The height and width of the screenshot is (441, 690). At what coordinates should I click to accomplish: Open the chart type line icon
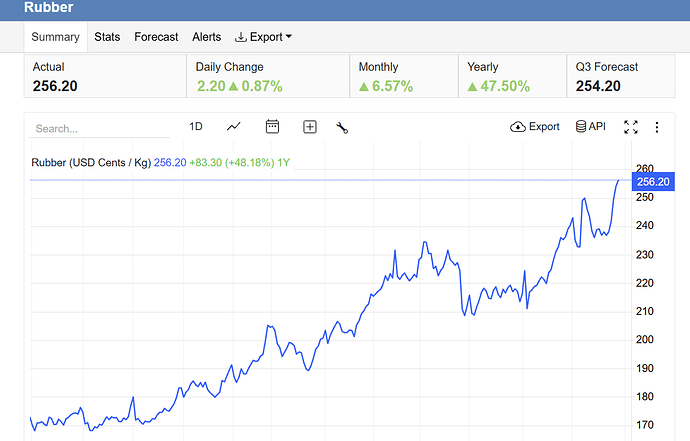pyautogui.click(x=234, y=127)
